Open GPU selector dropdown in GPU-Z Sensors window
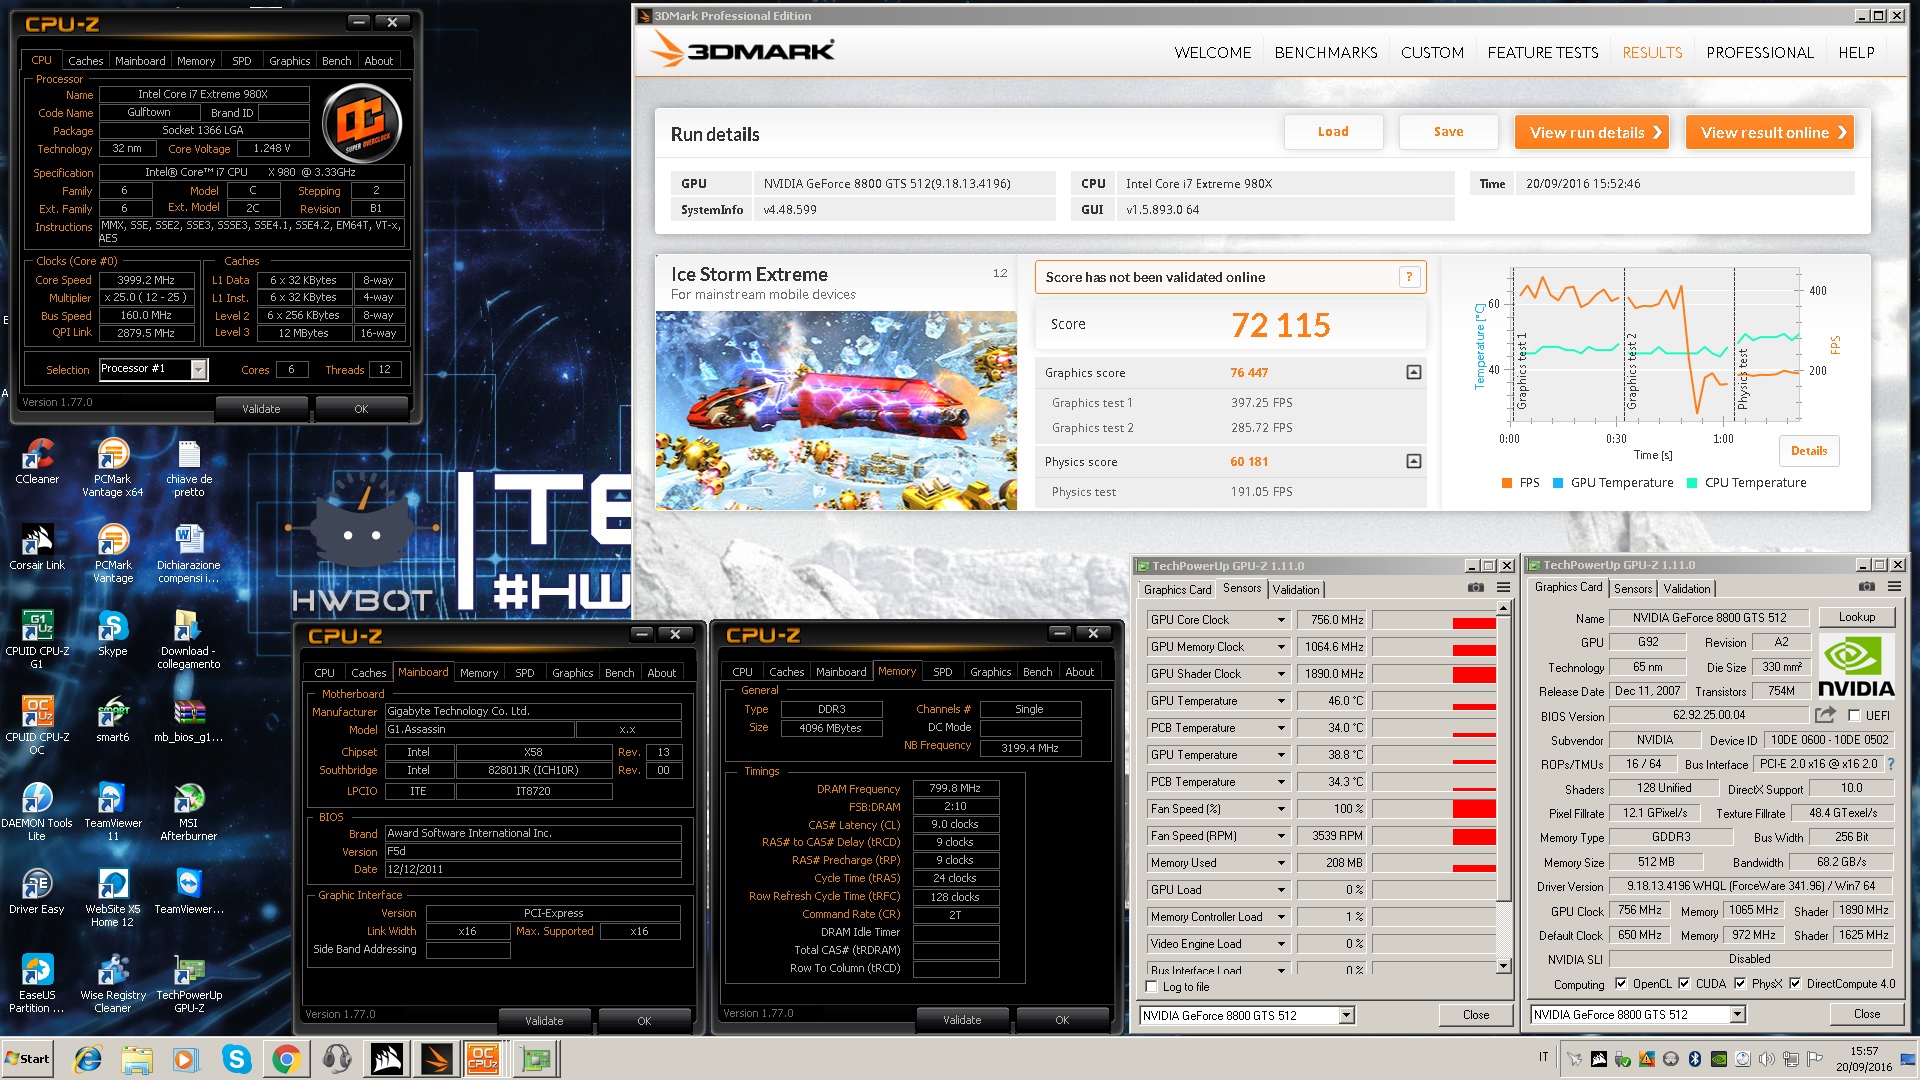The height and width of the screenshot is (1080, 1920). tap(1347, 1016)
